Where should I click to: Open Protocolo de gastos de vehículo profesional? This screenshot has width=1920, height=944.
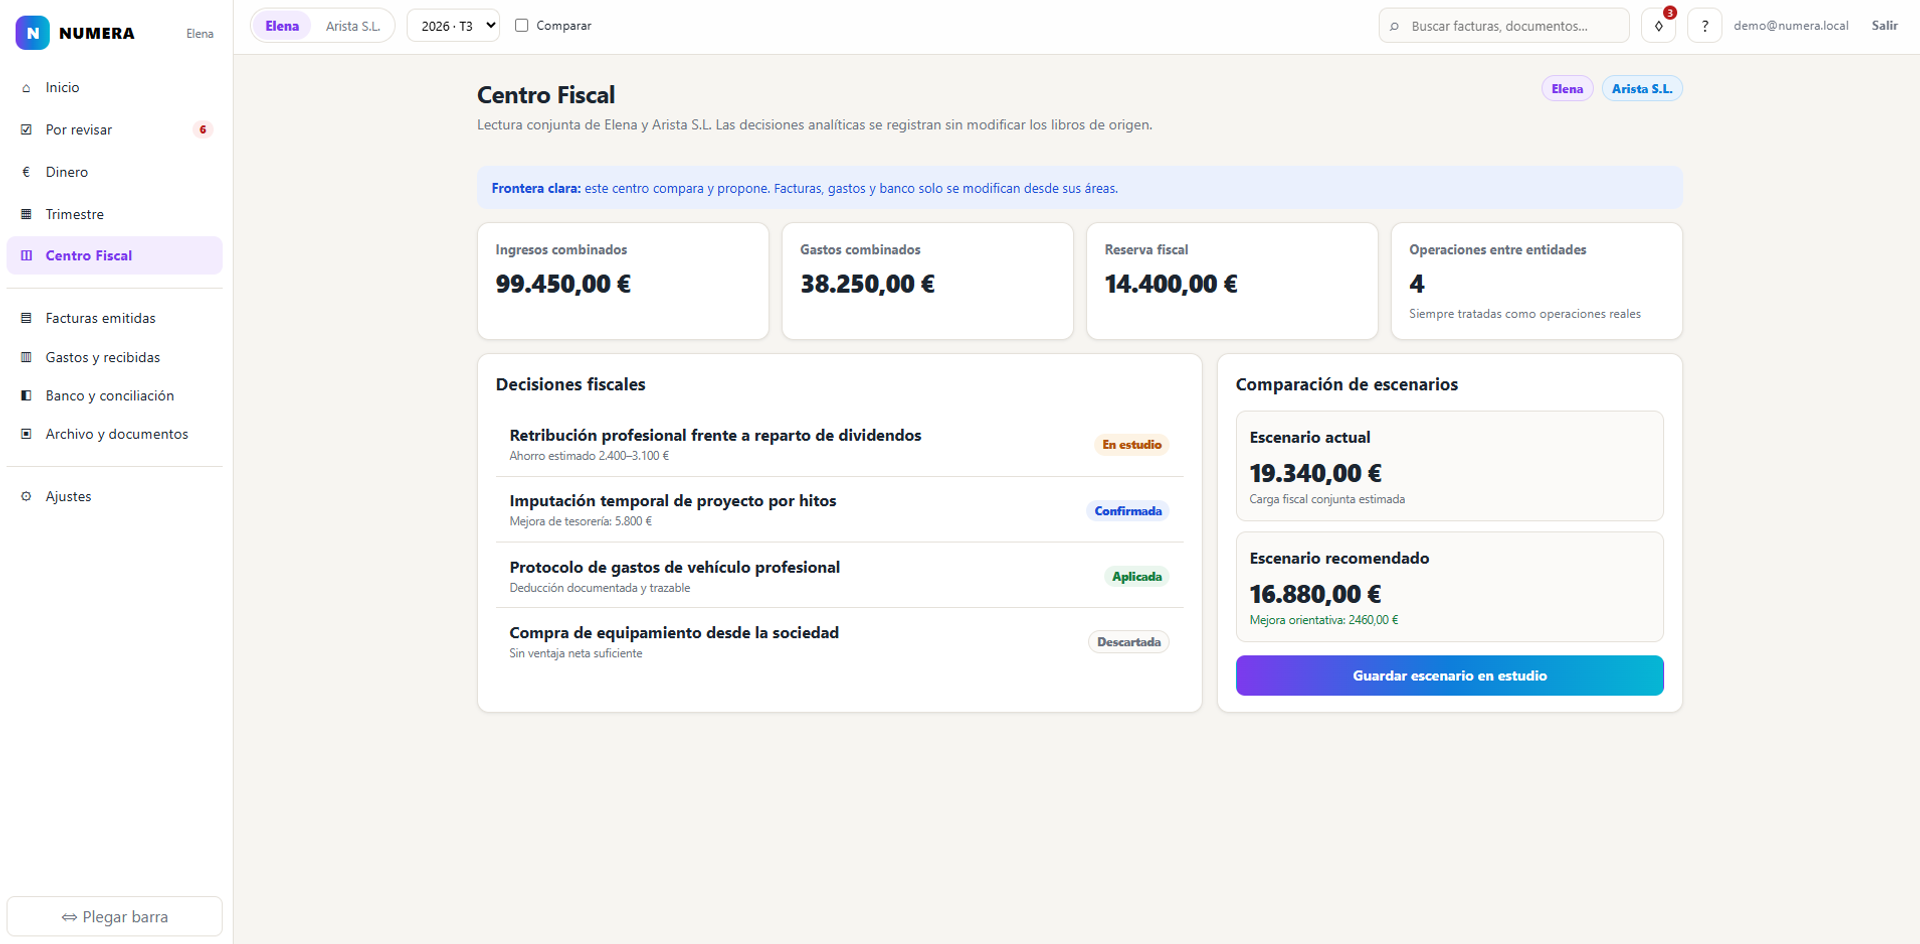[840, 576]
